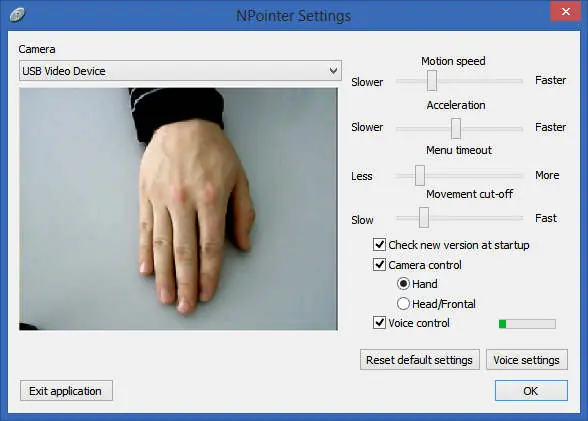The height and width of the screenshot is (421, 588).
Task: Open the Camera device dropdown arrow
Action: 333,70
